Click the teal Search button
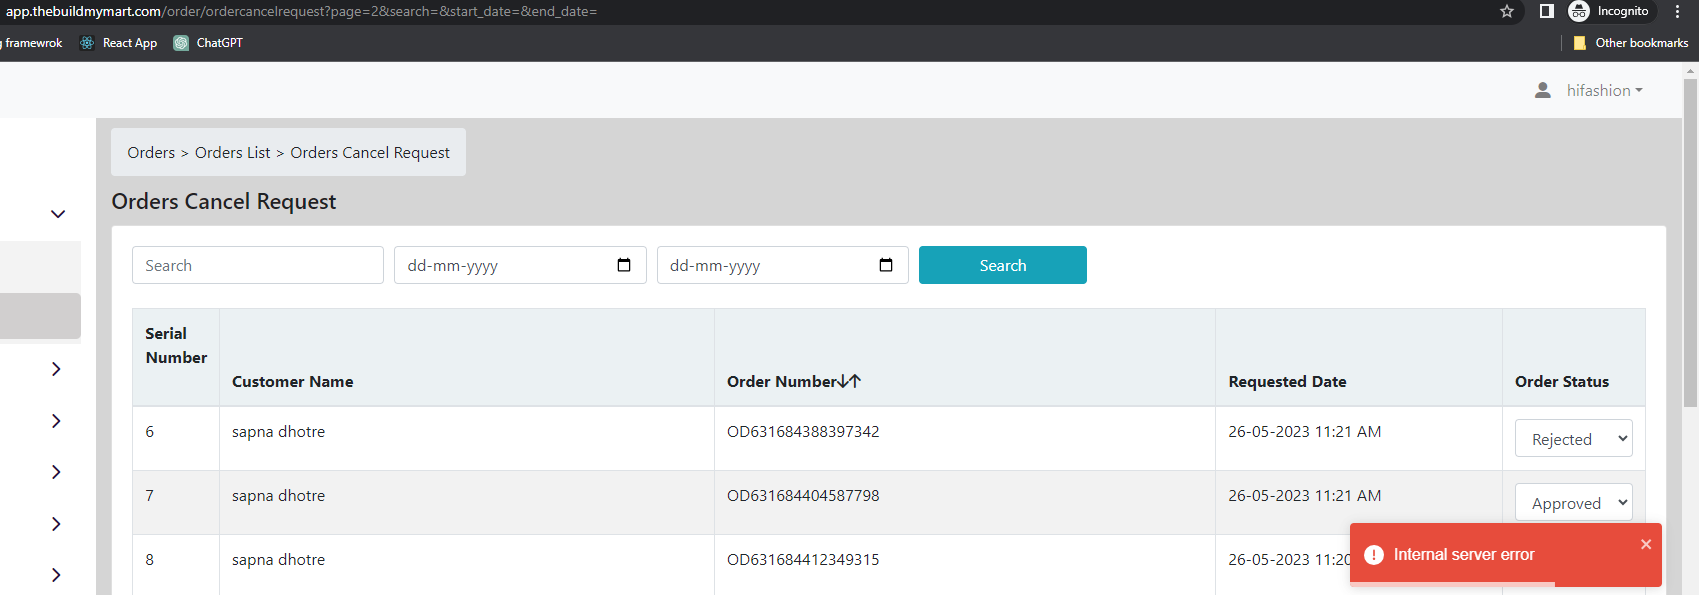1699x595 pixels. [x=1003, y=265]
